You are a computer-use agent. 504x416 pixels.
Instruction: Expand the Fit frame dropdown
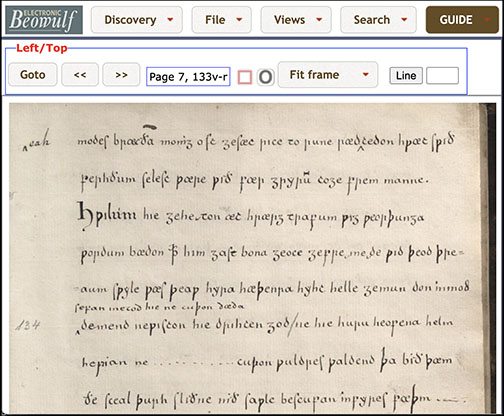point(328,75)
